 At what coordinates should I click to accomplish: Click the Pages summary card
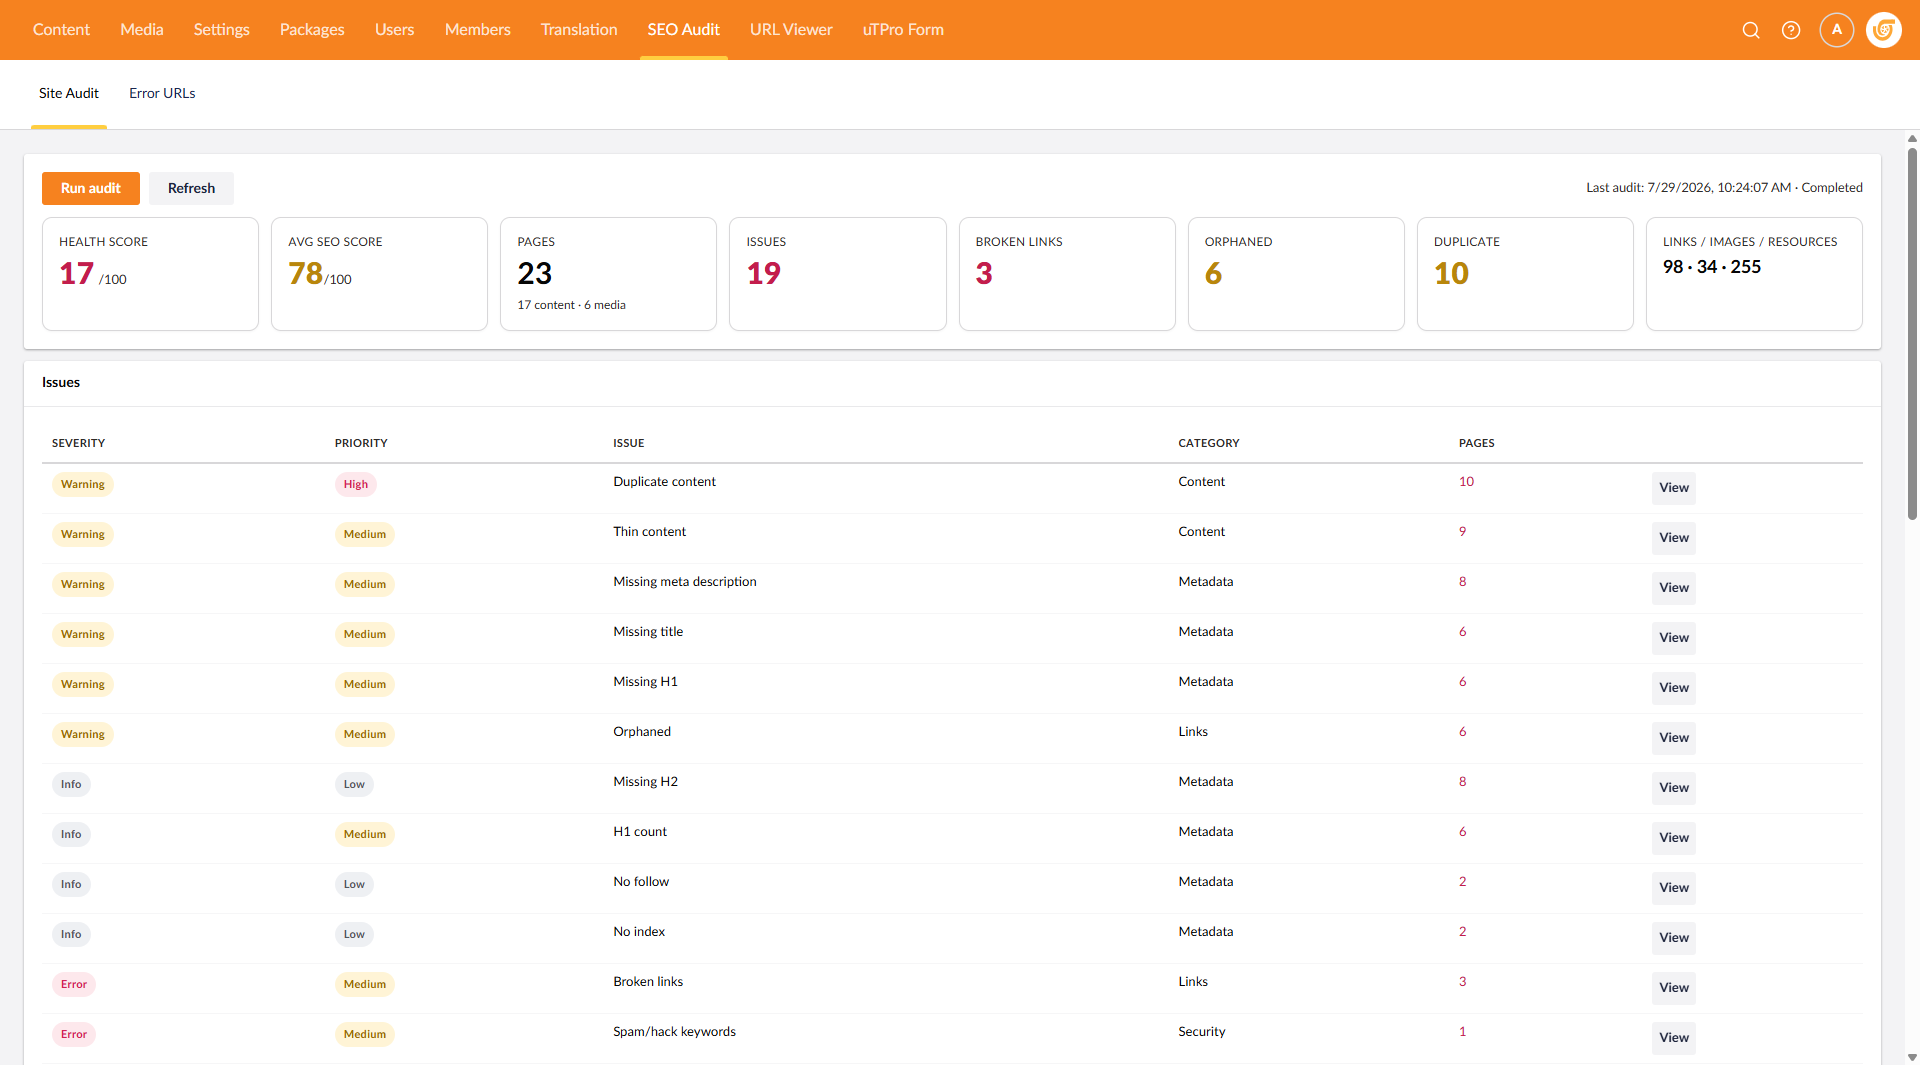click(608, 274)
